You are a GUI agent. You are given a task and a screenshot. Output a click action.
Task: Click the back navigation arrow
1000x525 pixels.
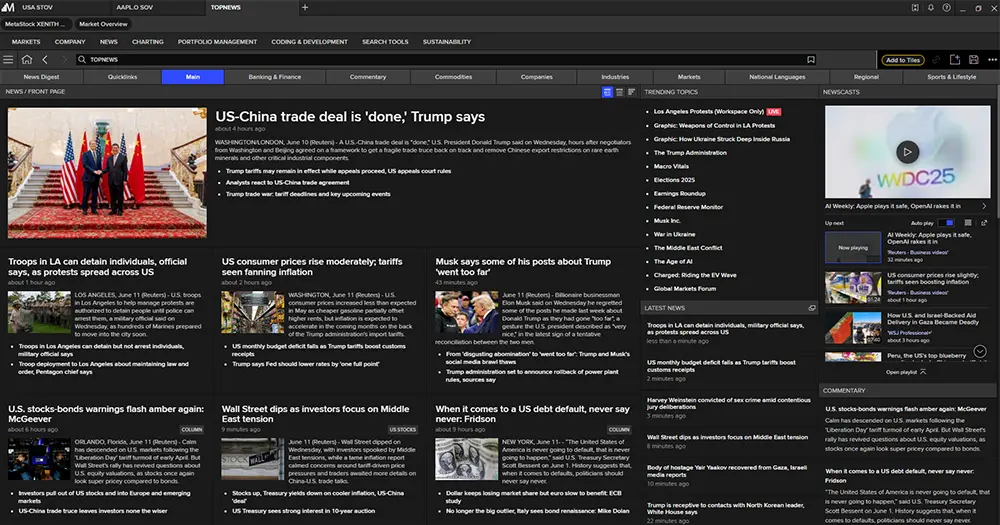[x=45, y=60]
